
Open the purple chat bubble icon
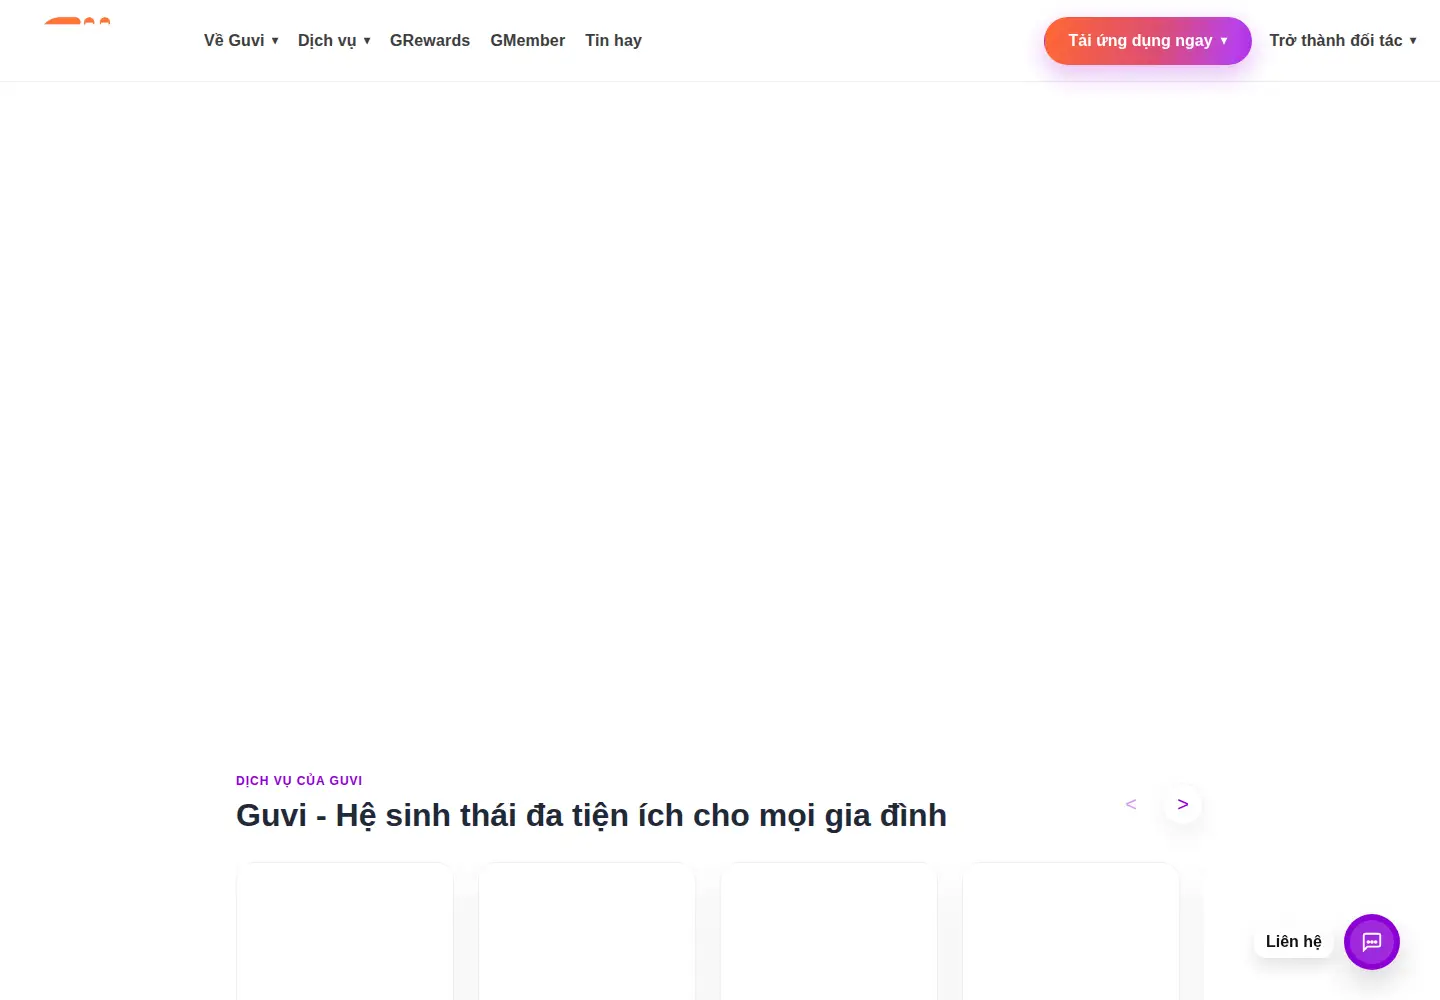pyautogui.click(x=1371, y=941)
